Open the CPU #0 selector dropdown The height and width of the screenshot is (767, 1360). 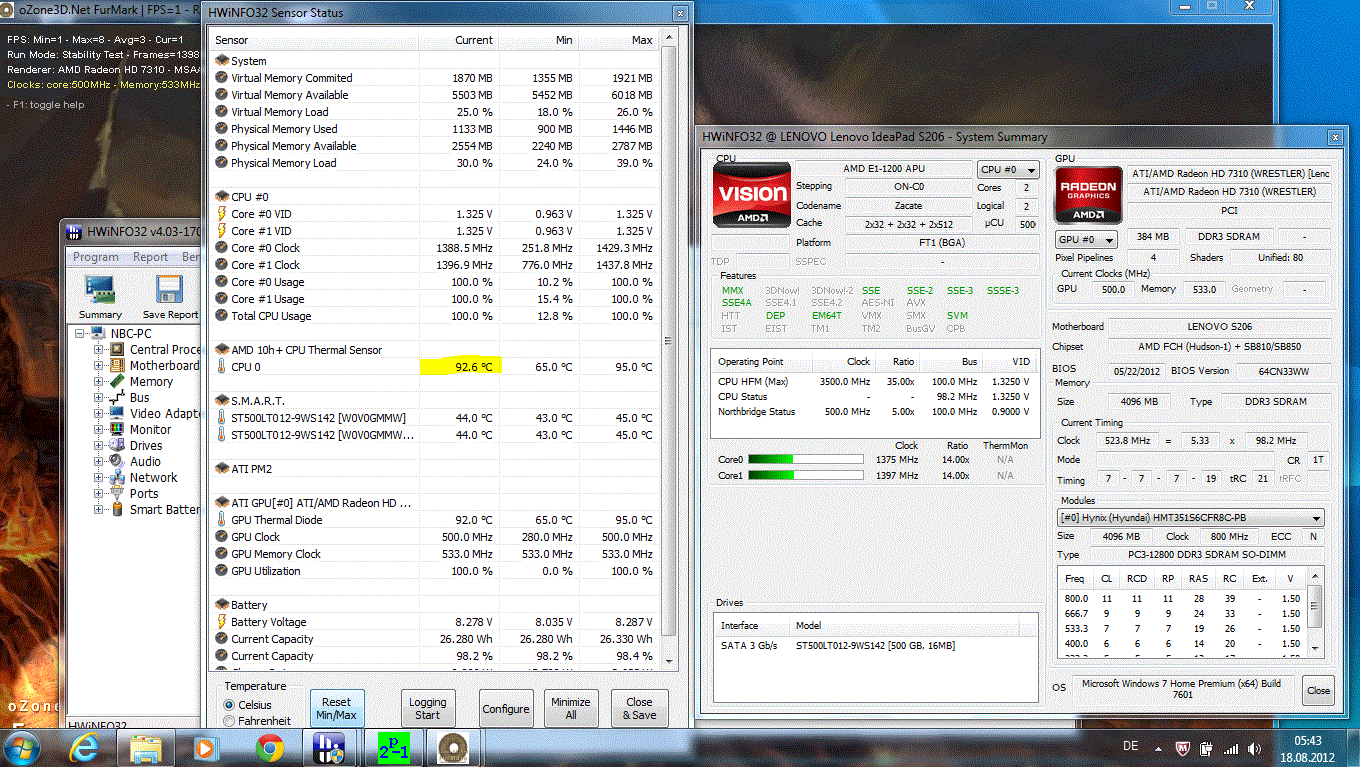pos(1007,170)
